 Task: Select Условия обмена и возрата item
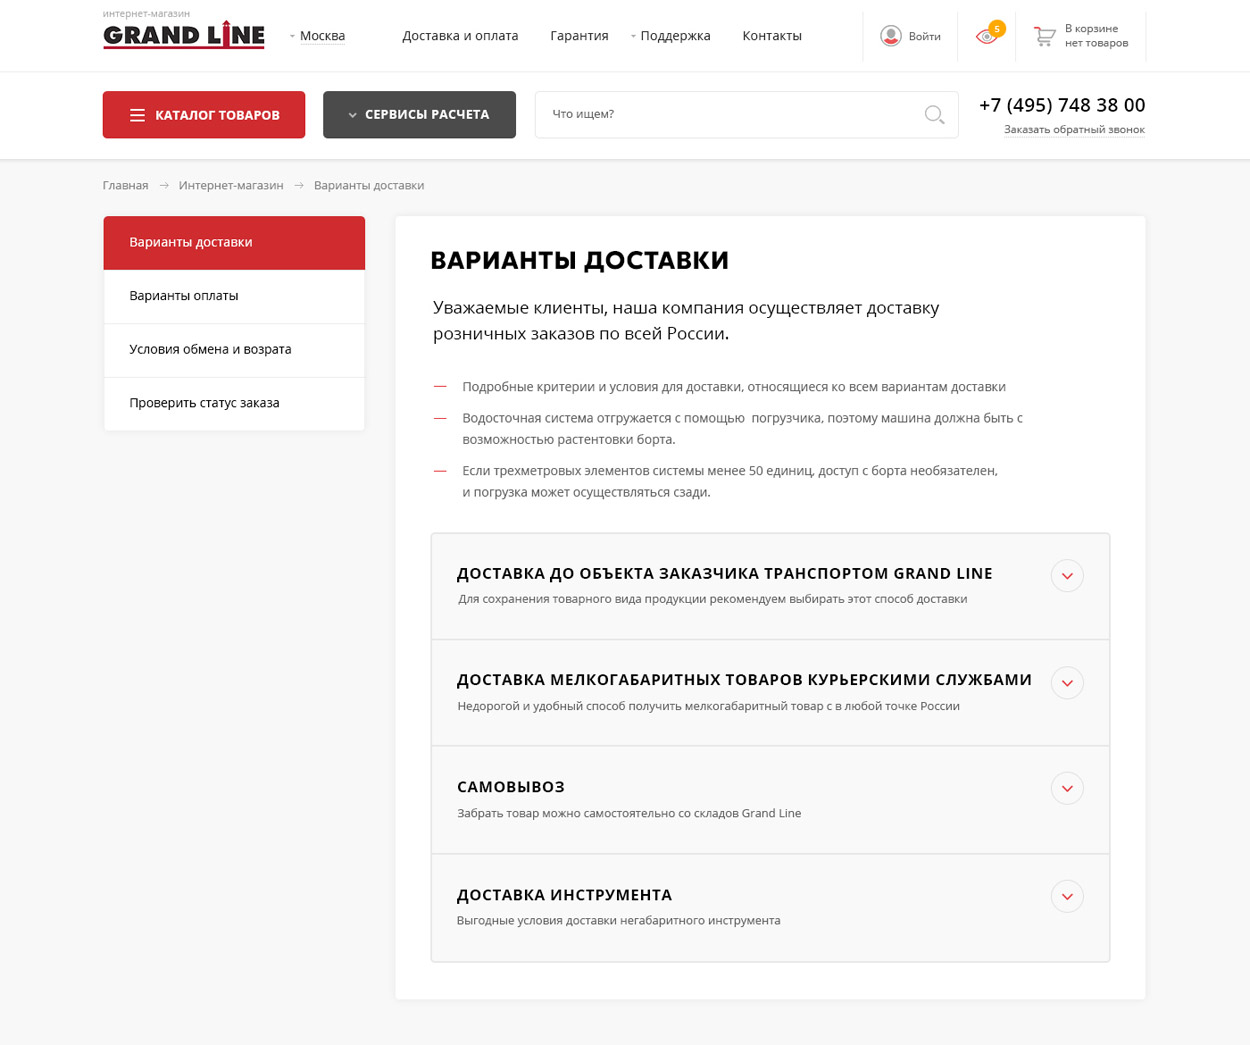tap(234, 350)
